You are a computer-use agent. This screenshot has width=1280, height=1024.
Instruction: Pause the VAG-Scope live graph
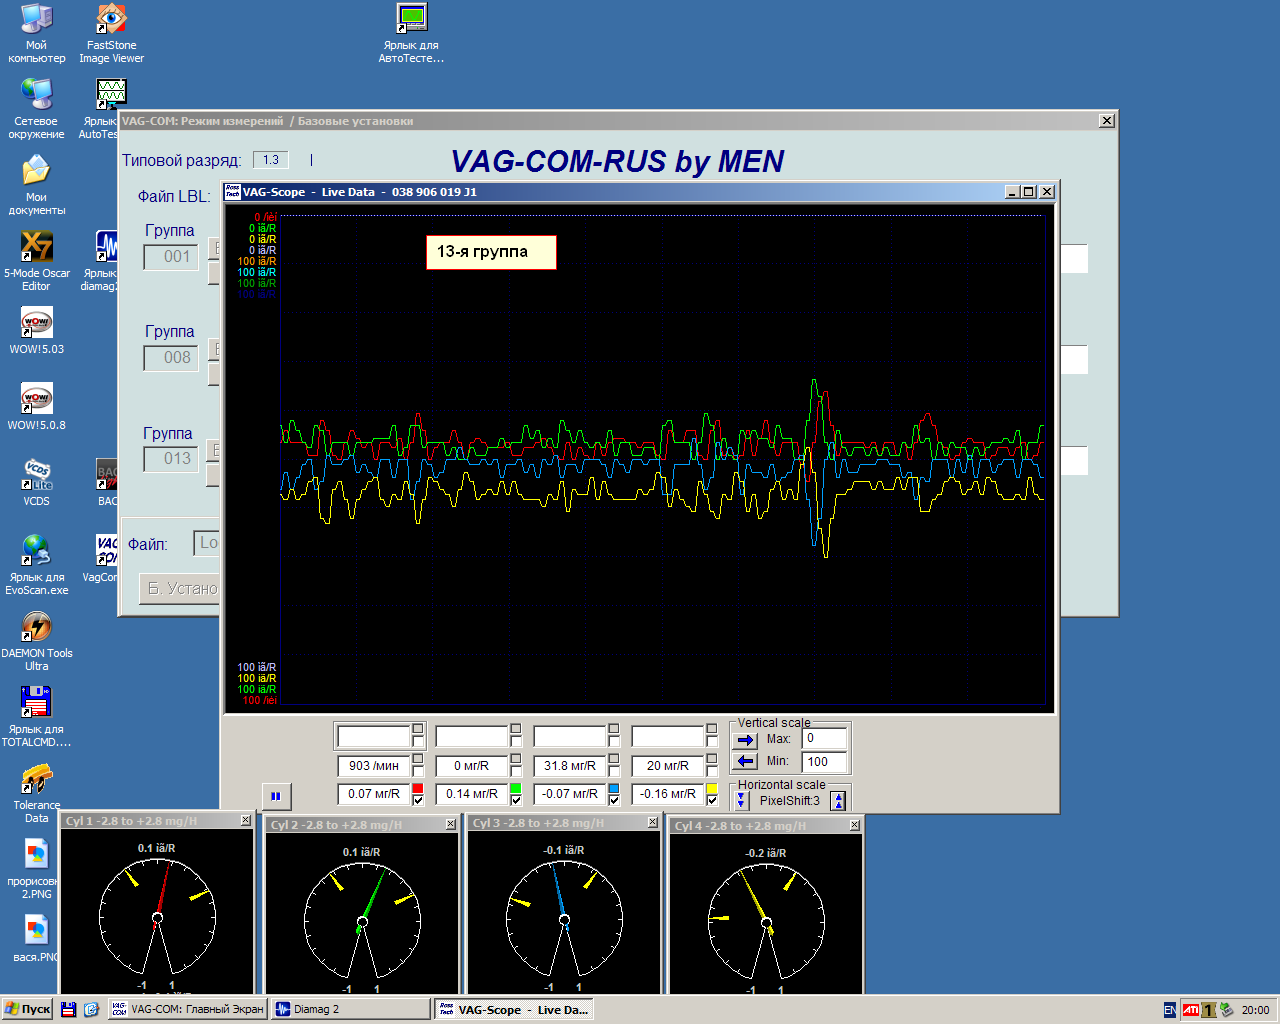coord(275,796)
